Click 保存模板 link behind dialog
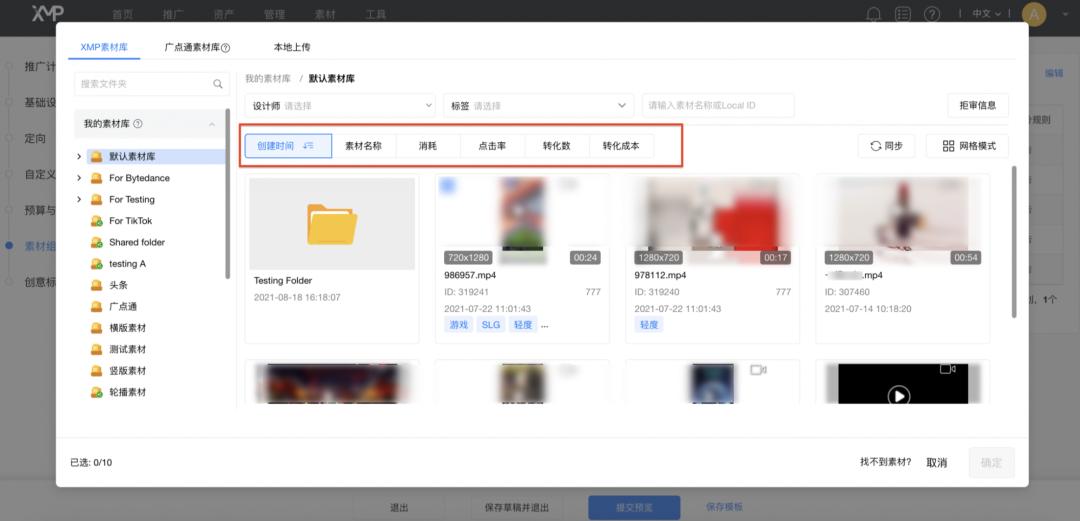Screen dimensions: 1080x521 (x=725, y=507)
